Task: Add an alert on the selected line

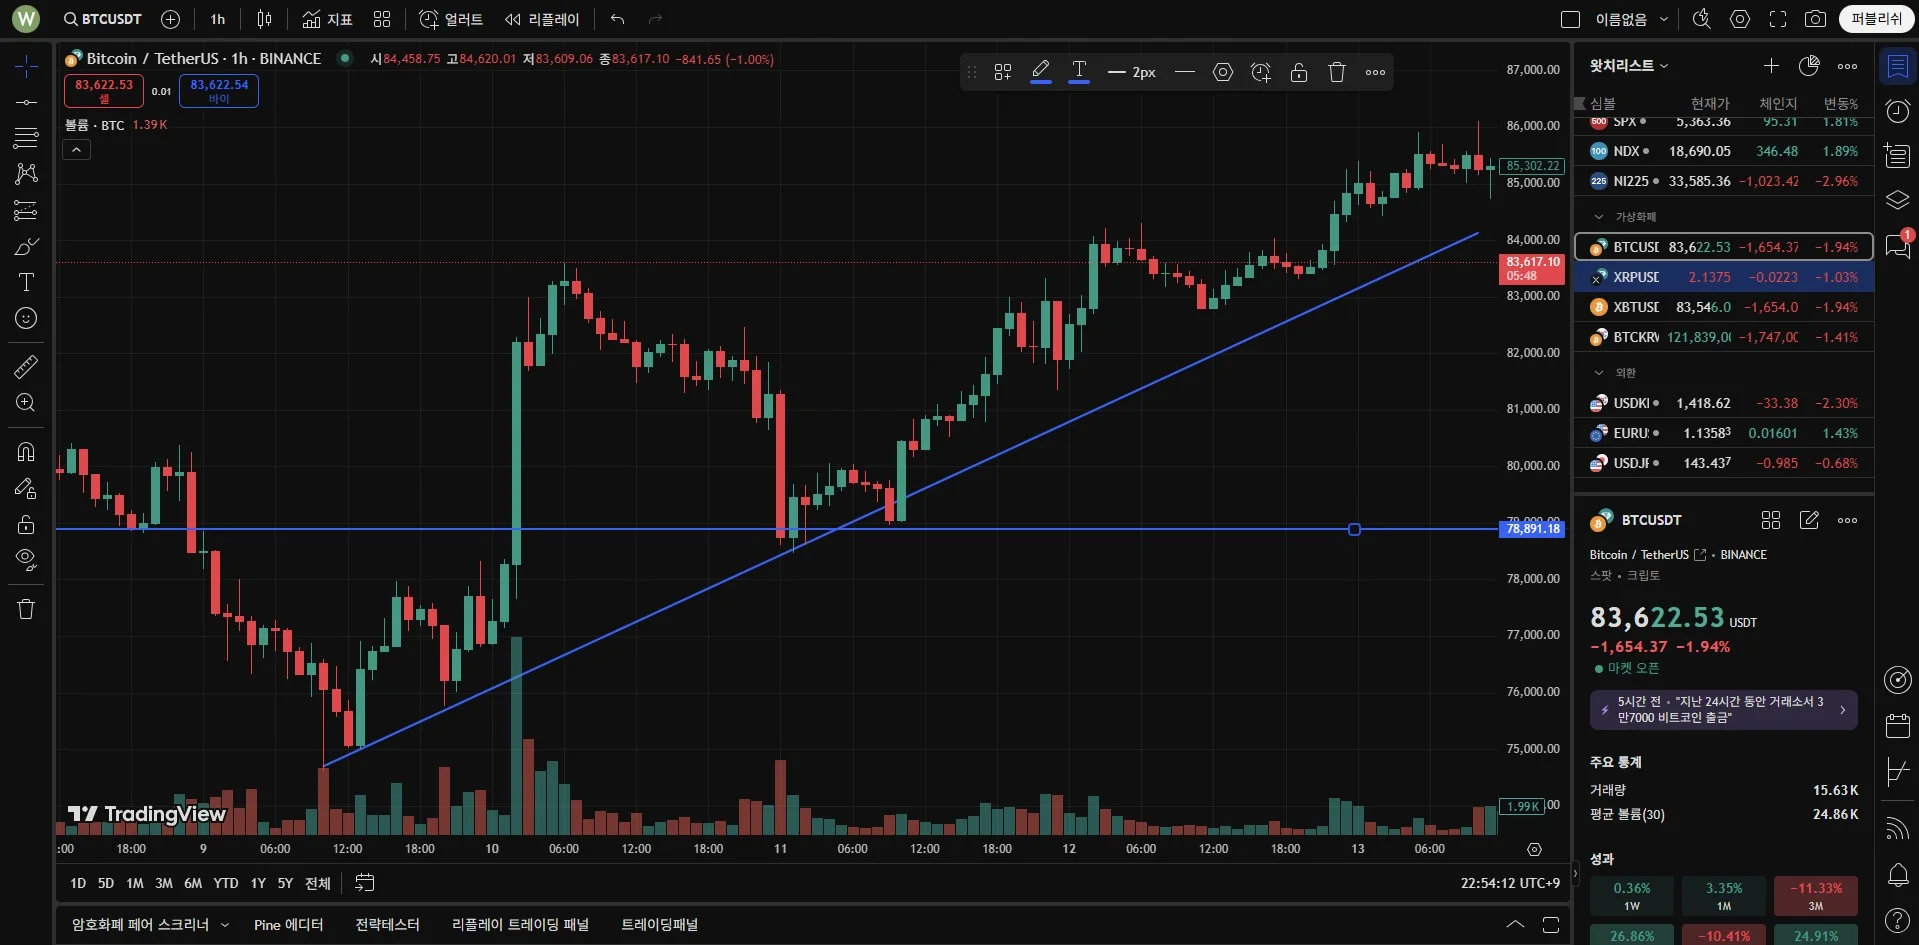Action: (1261, 72)
